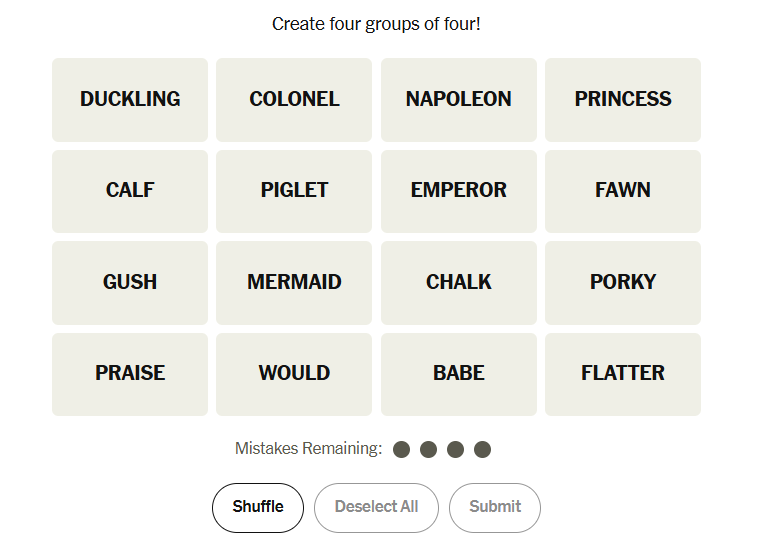The width and height of the screenshot is (764, 546).
Task: Click the first Mistakes Remaining dot
Action: [402, 450]
